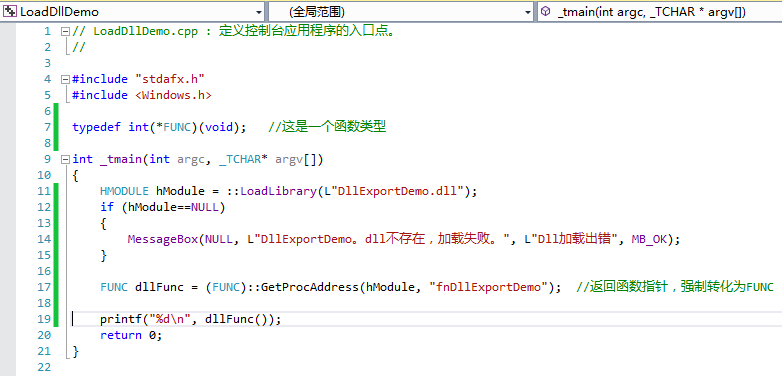This screenshot has height=376, width=782.
Task: Click the MessageBox call on line 14
Action: (163, 239)
